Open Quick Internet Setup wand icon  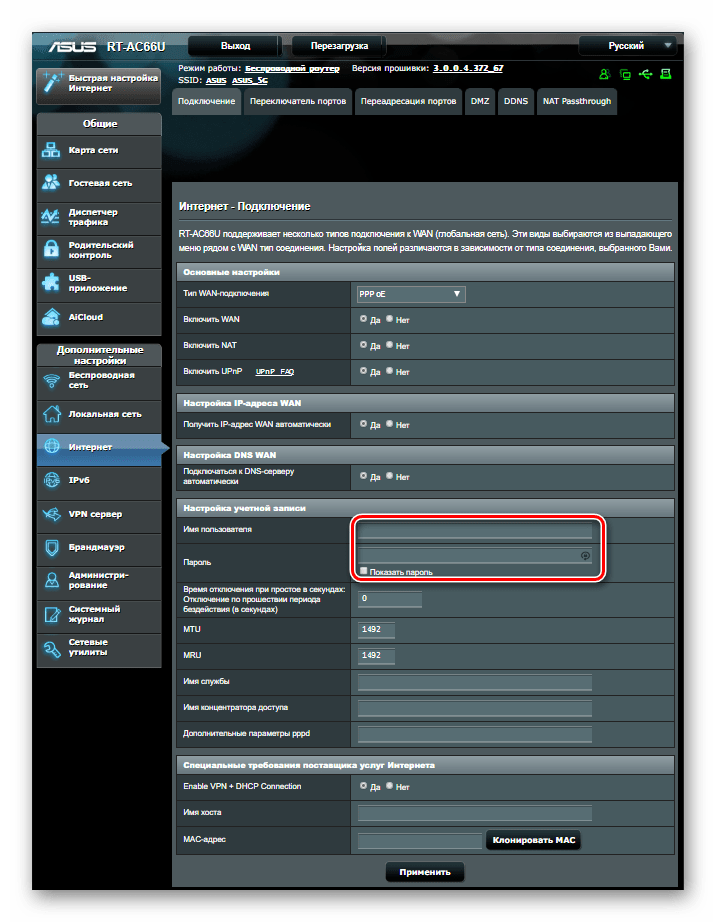(x=52, y=83)
